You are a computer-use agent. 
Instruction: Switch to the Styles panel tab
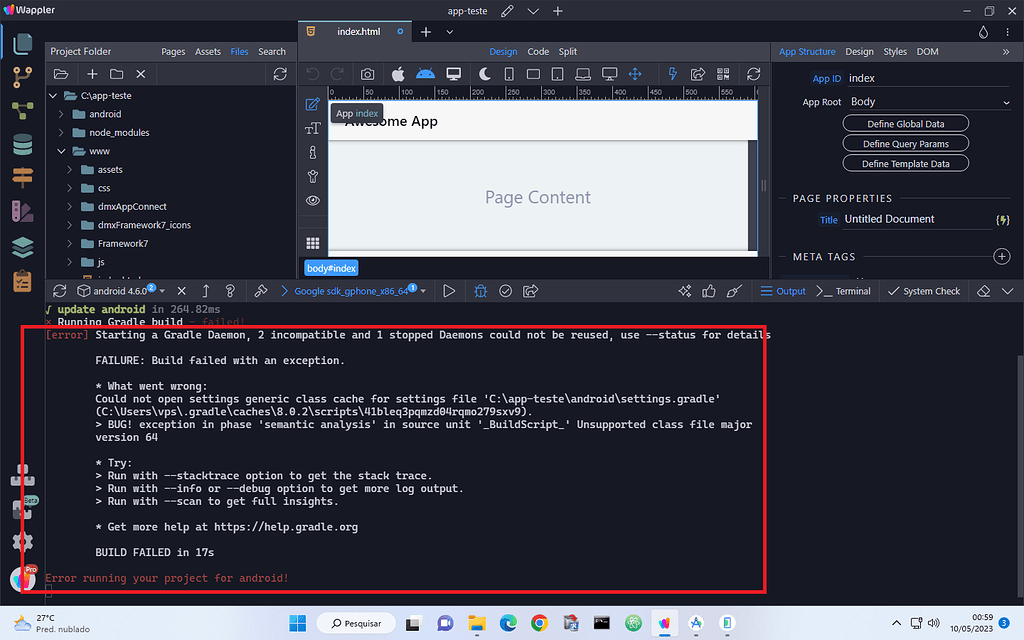point(895,52)
